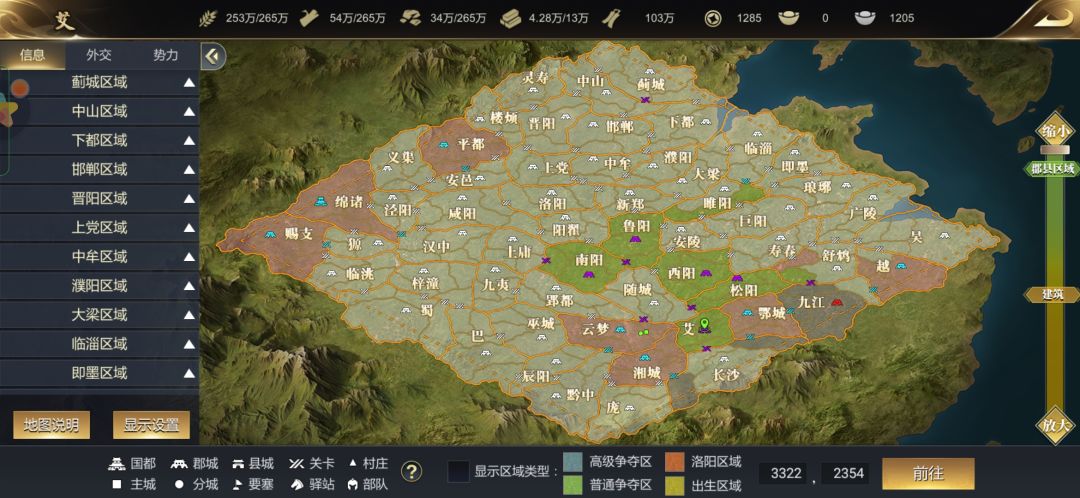
Task: Select the 建筑 zoom level marker
Action: click(1052, 295)
